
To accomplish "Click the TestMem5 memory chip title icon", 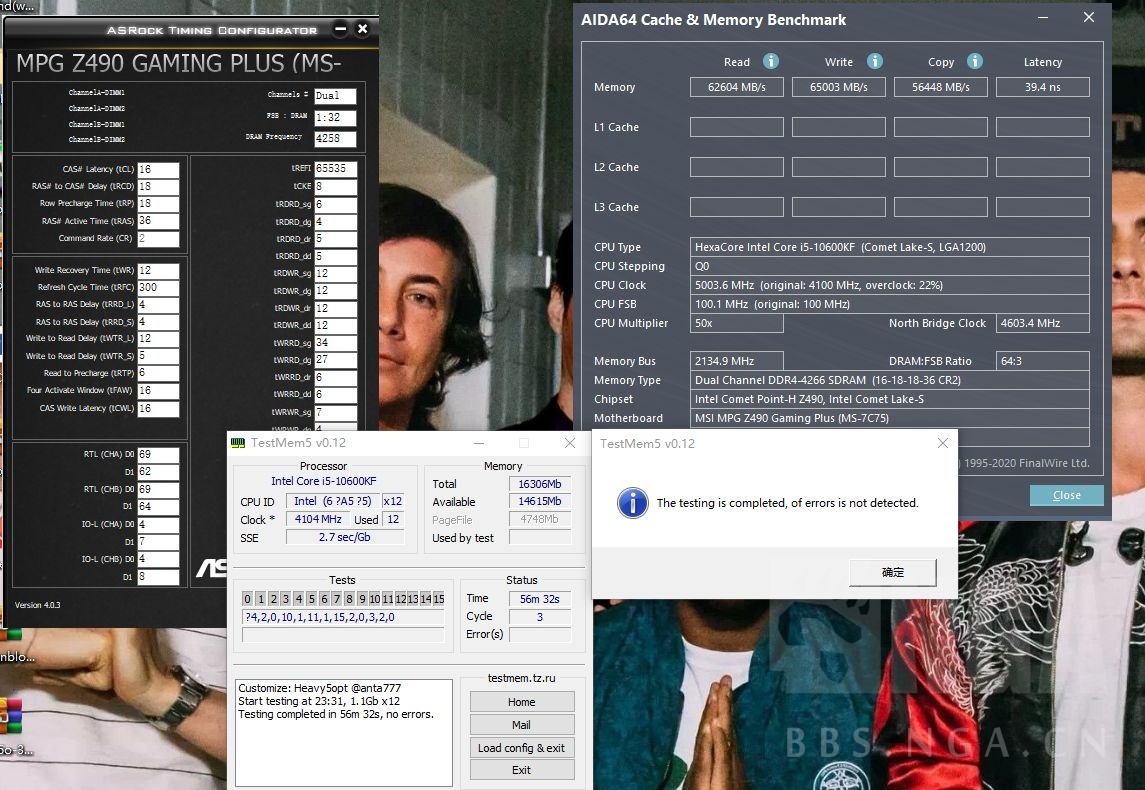I will click(237, 443).
